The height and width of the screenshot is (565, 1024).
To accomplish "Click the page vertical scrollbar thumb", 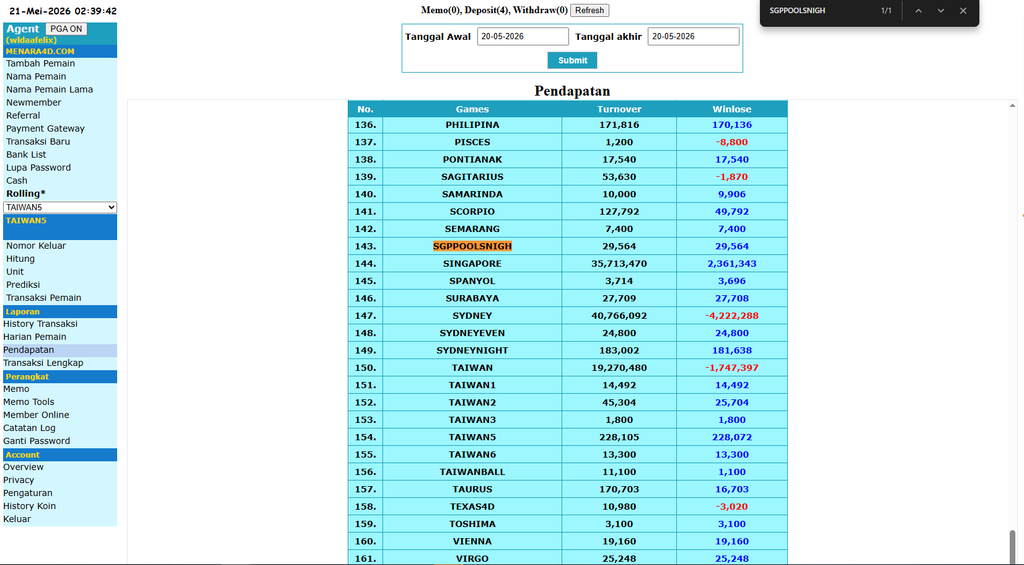I will [x=1013, y=545].
